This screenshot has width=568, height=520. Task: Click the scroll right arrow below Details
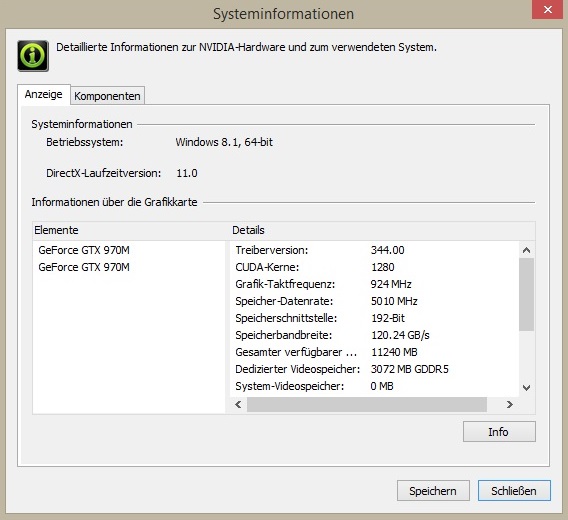[510, 404]
